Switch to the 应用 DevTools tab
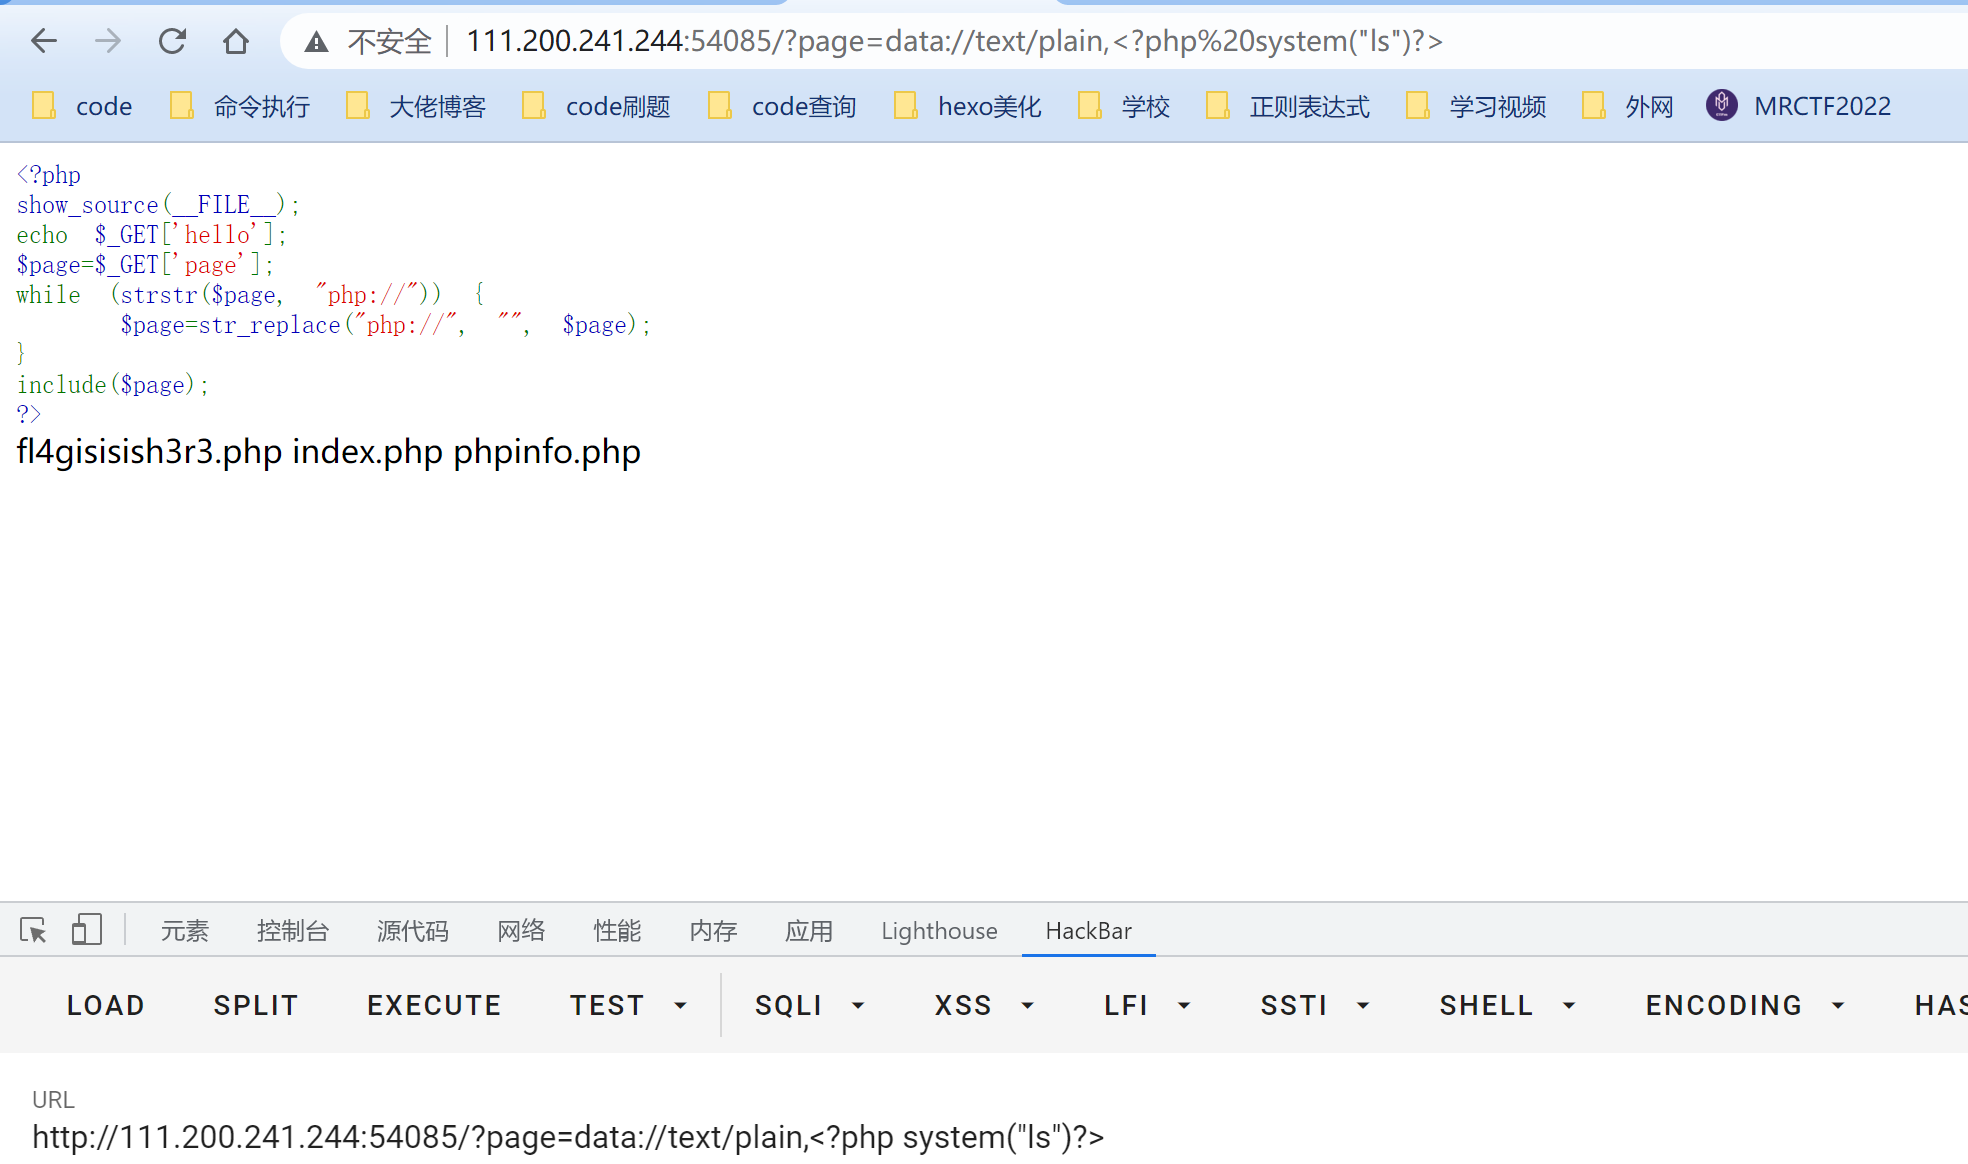 (809, 931)
